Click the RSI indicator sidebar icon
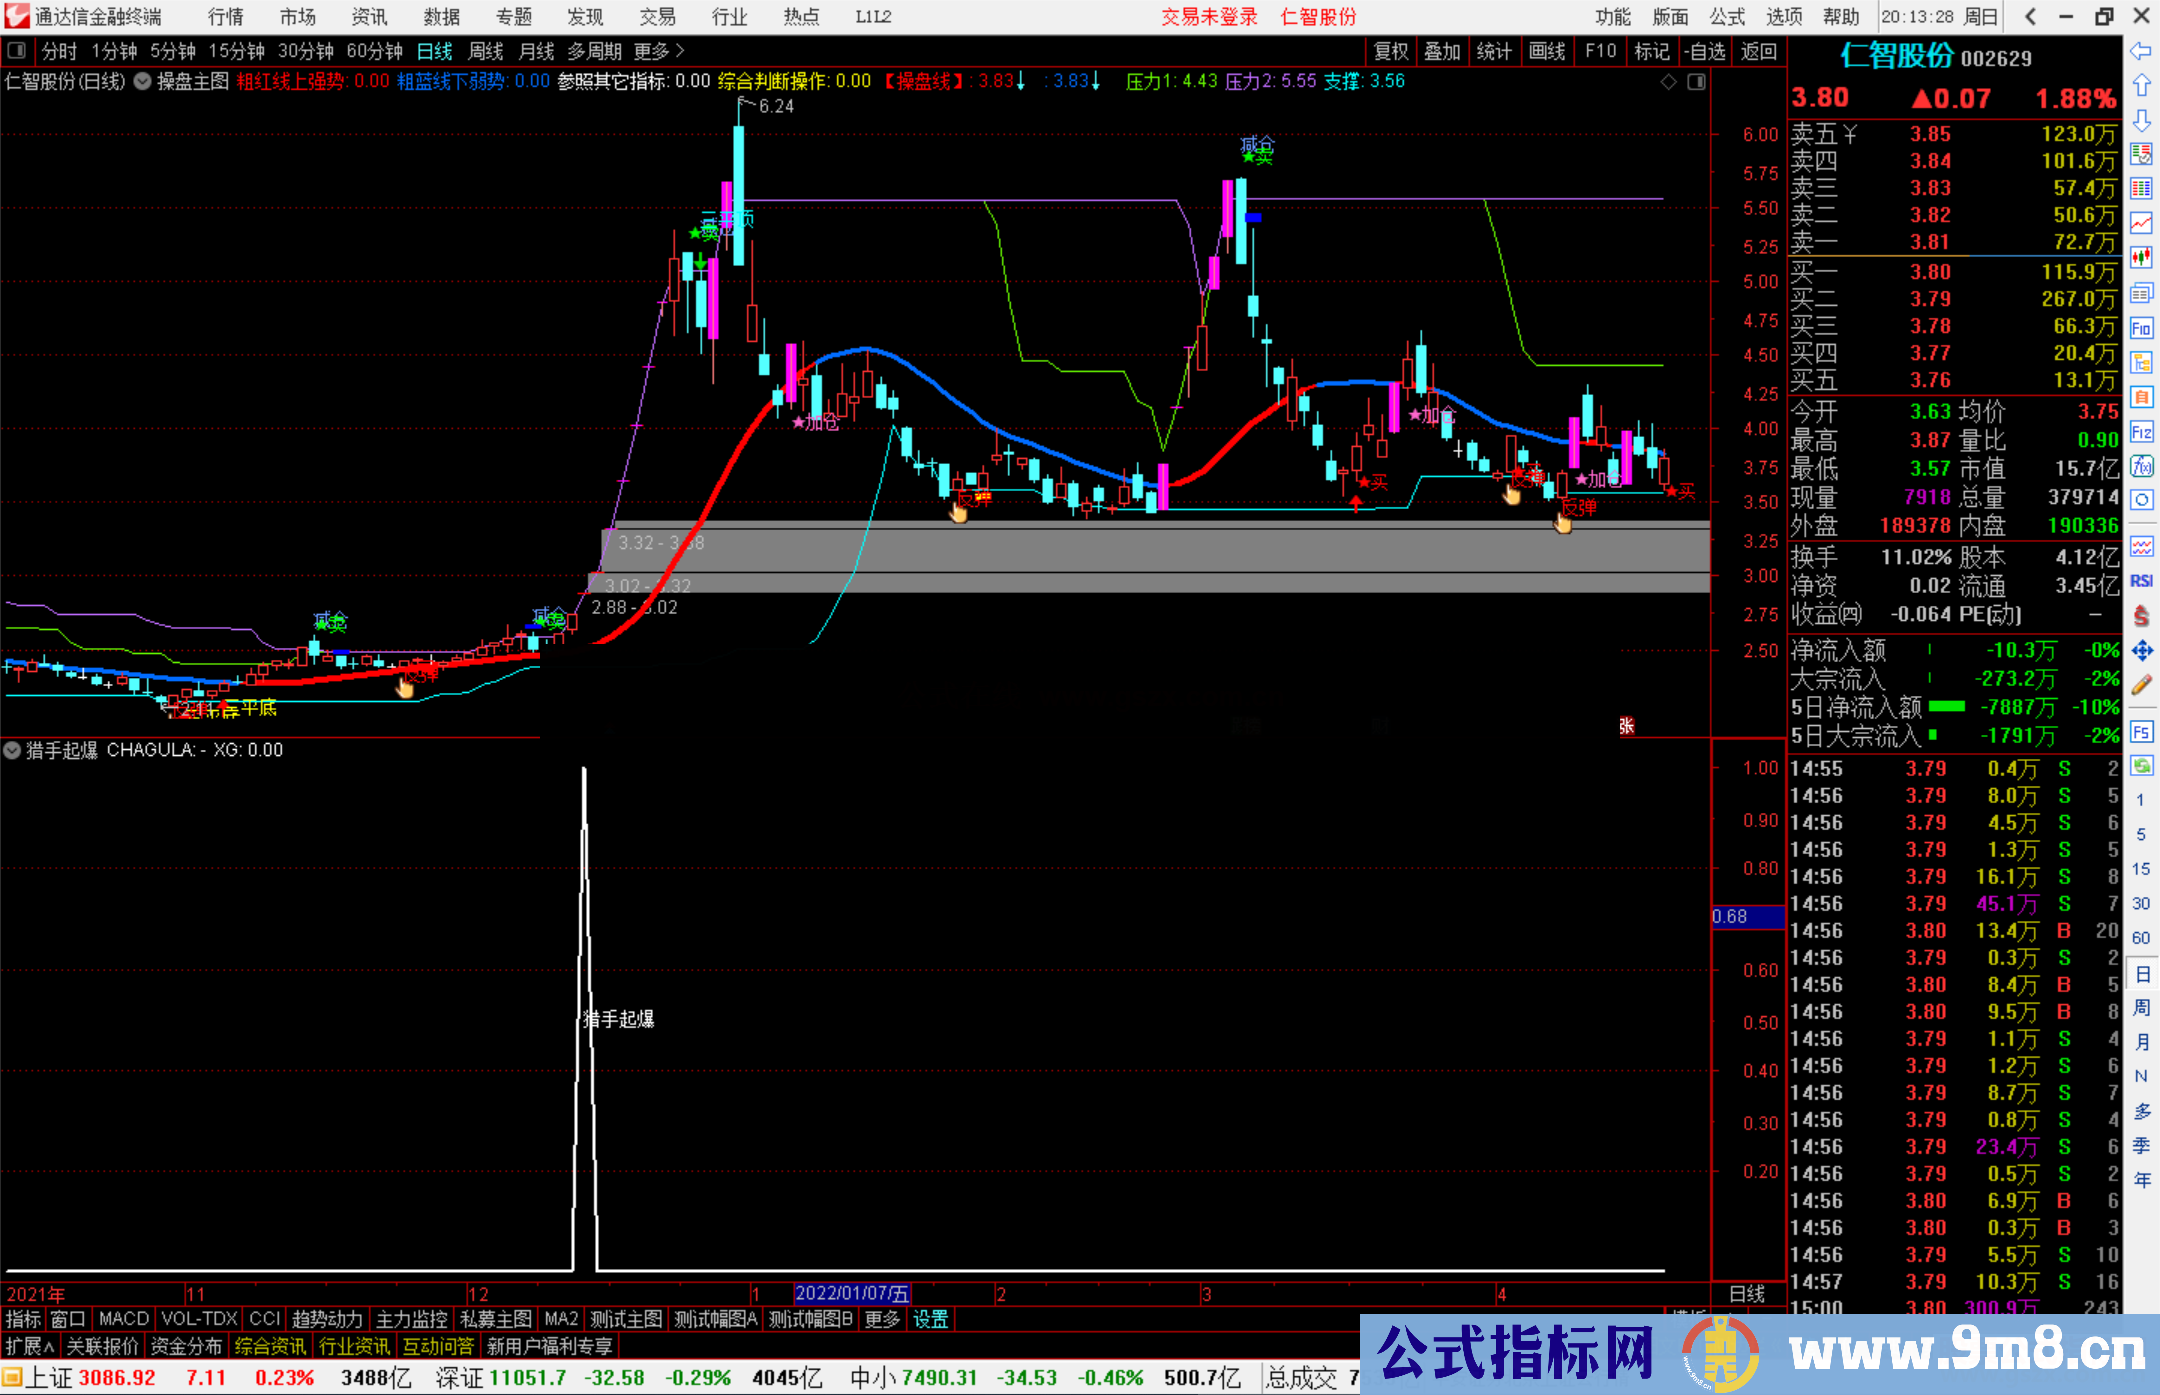Viewport: 2160px width, 1395px height. (x=2141, y=581)
